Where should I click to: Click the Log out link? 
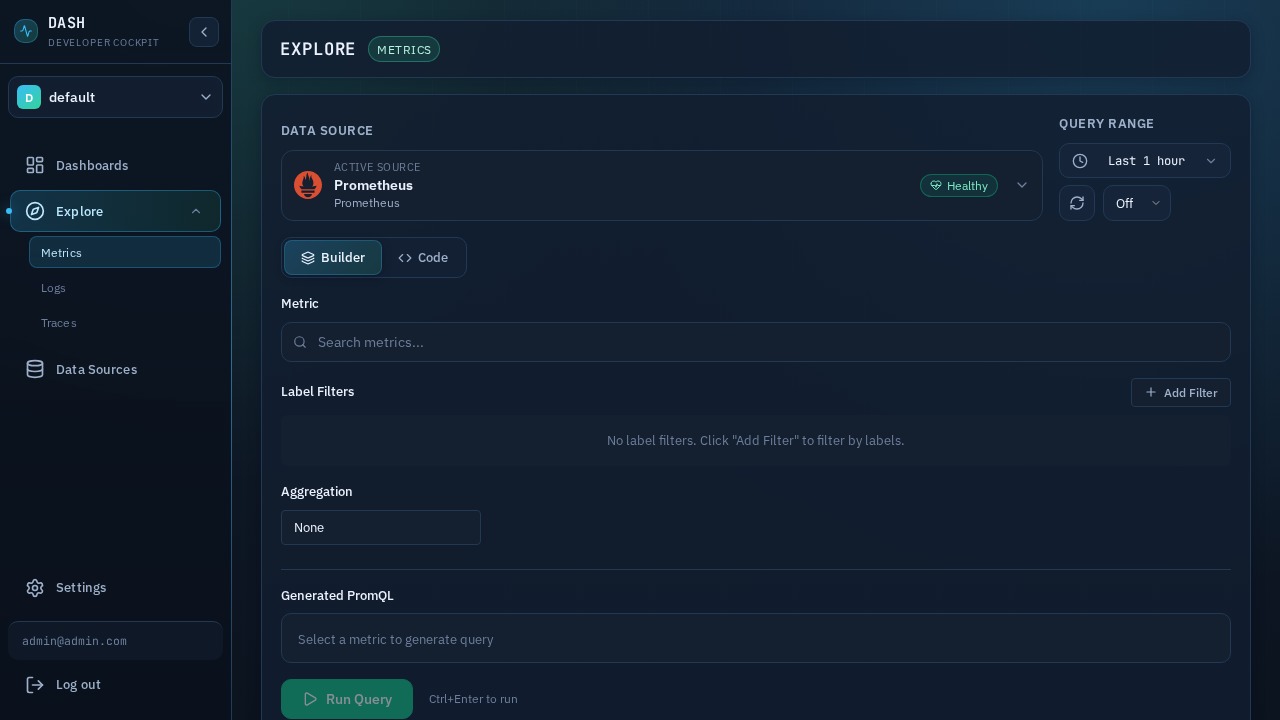pyautogui.click(x=78, y=684)
